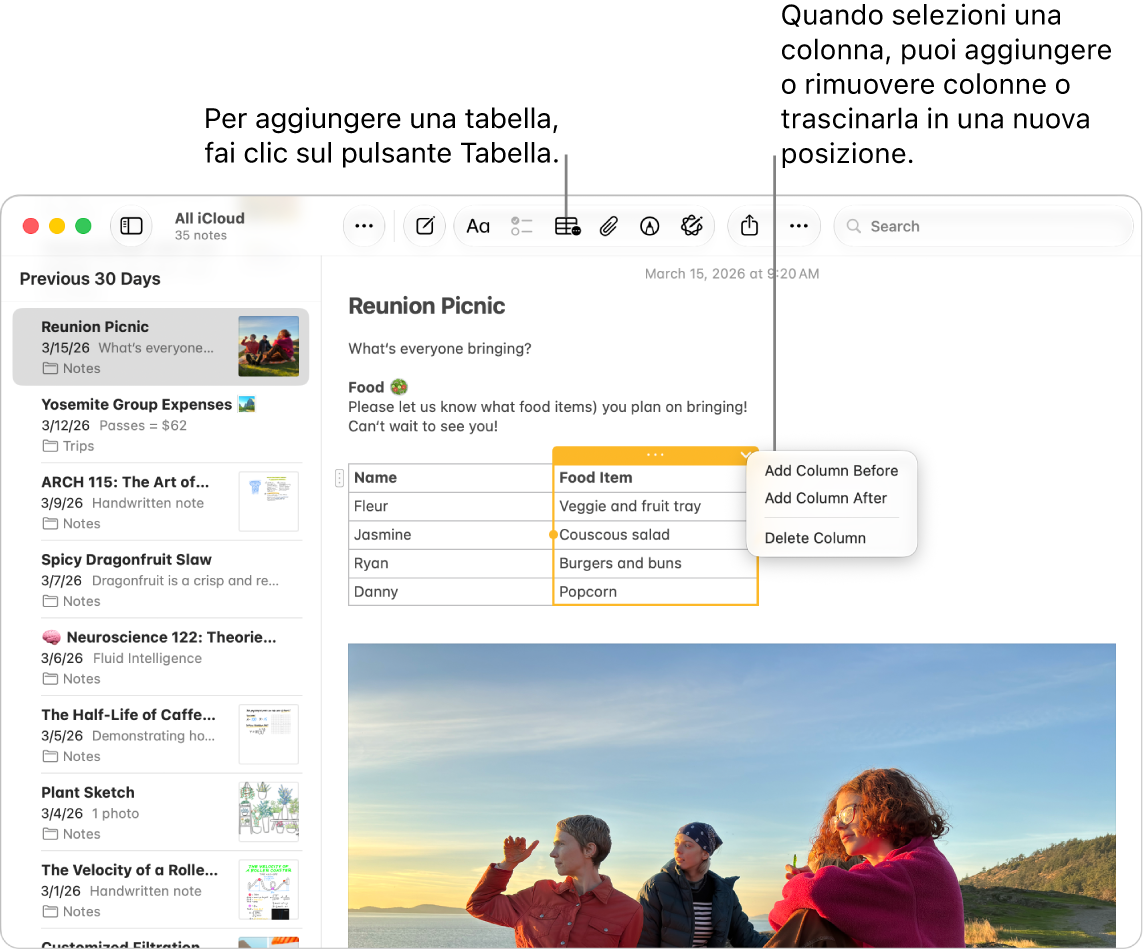Click the Search field
1146x952 pixels.
point(983,226)
